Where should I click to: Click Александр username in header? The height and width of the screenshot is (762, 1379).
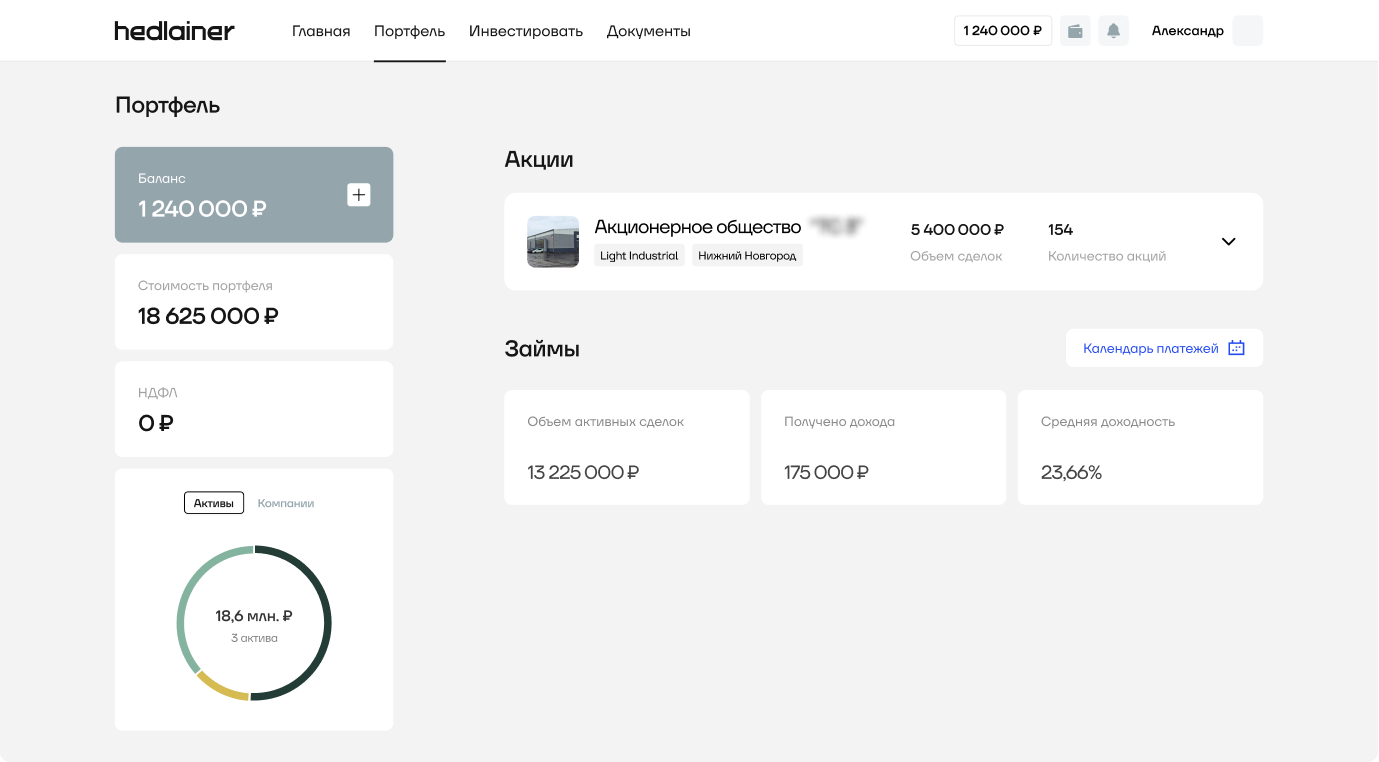pos(1188,31)
